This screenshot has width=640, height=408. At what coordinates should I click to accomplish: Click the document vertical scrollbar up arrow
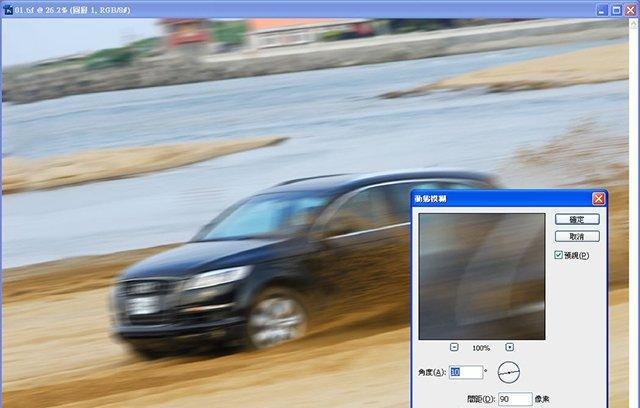[634, 23]
